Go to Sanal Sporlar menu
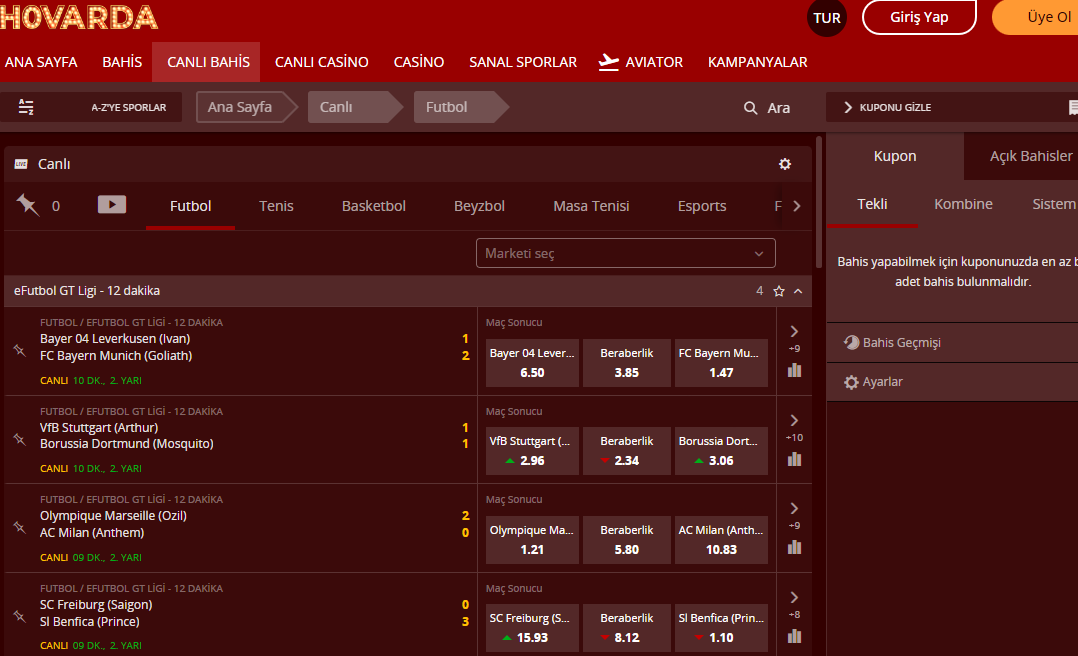The height and width of the screenshot is (656, 1078). (522, 62)
